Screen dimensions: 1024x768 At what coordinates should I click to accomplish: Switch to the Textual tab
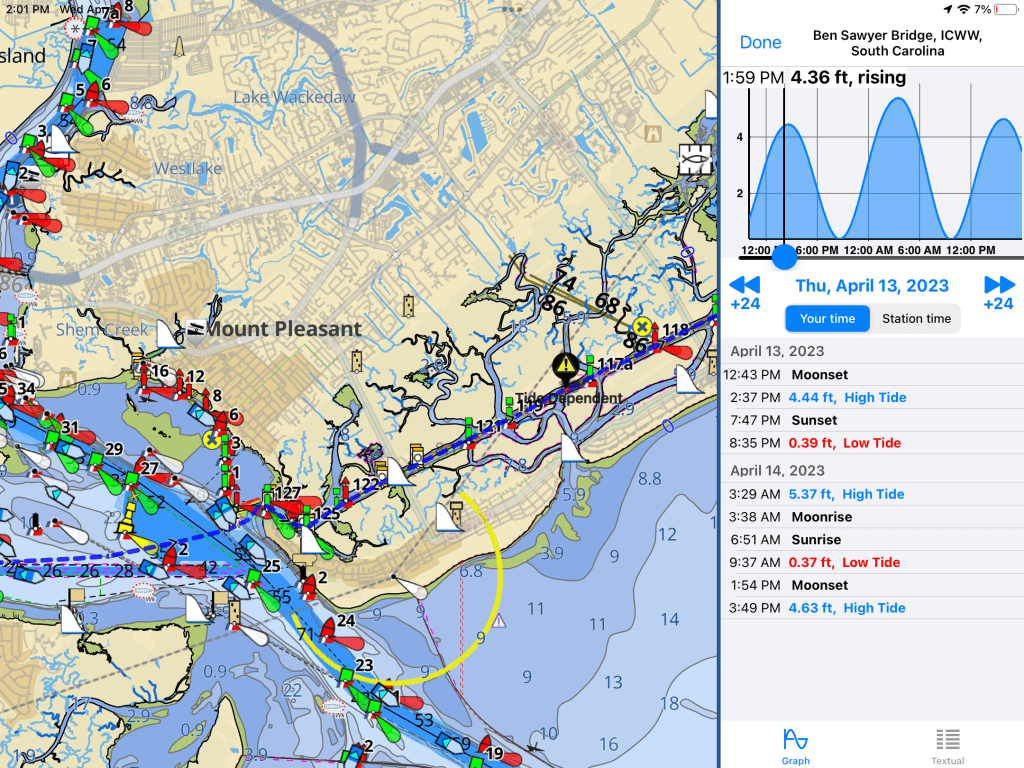pos(948,745)
